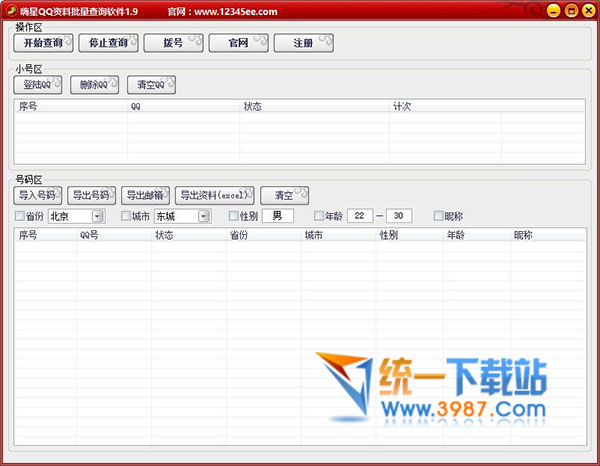Export numbers with 导出号码

91,196
